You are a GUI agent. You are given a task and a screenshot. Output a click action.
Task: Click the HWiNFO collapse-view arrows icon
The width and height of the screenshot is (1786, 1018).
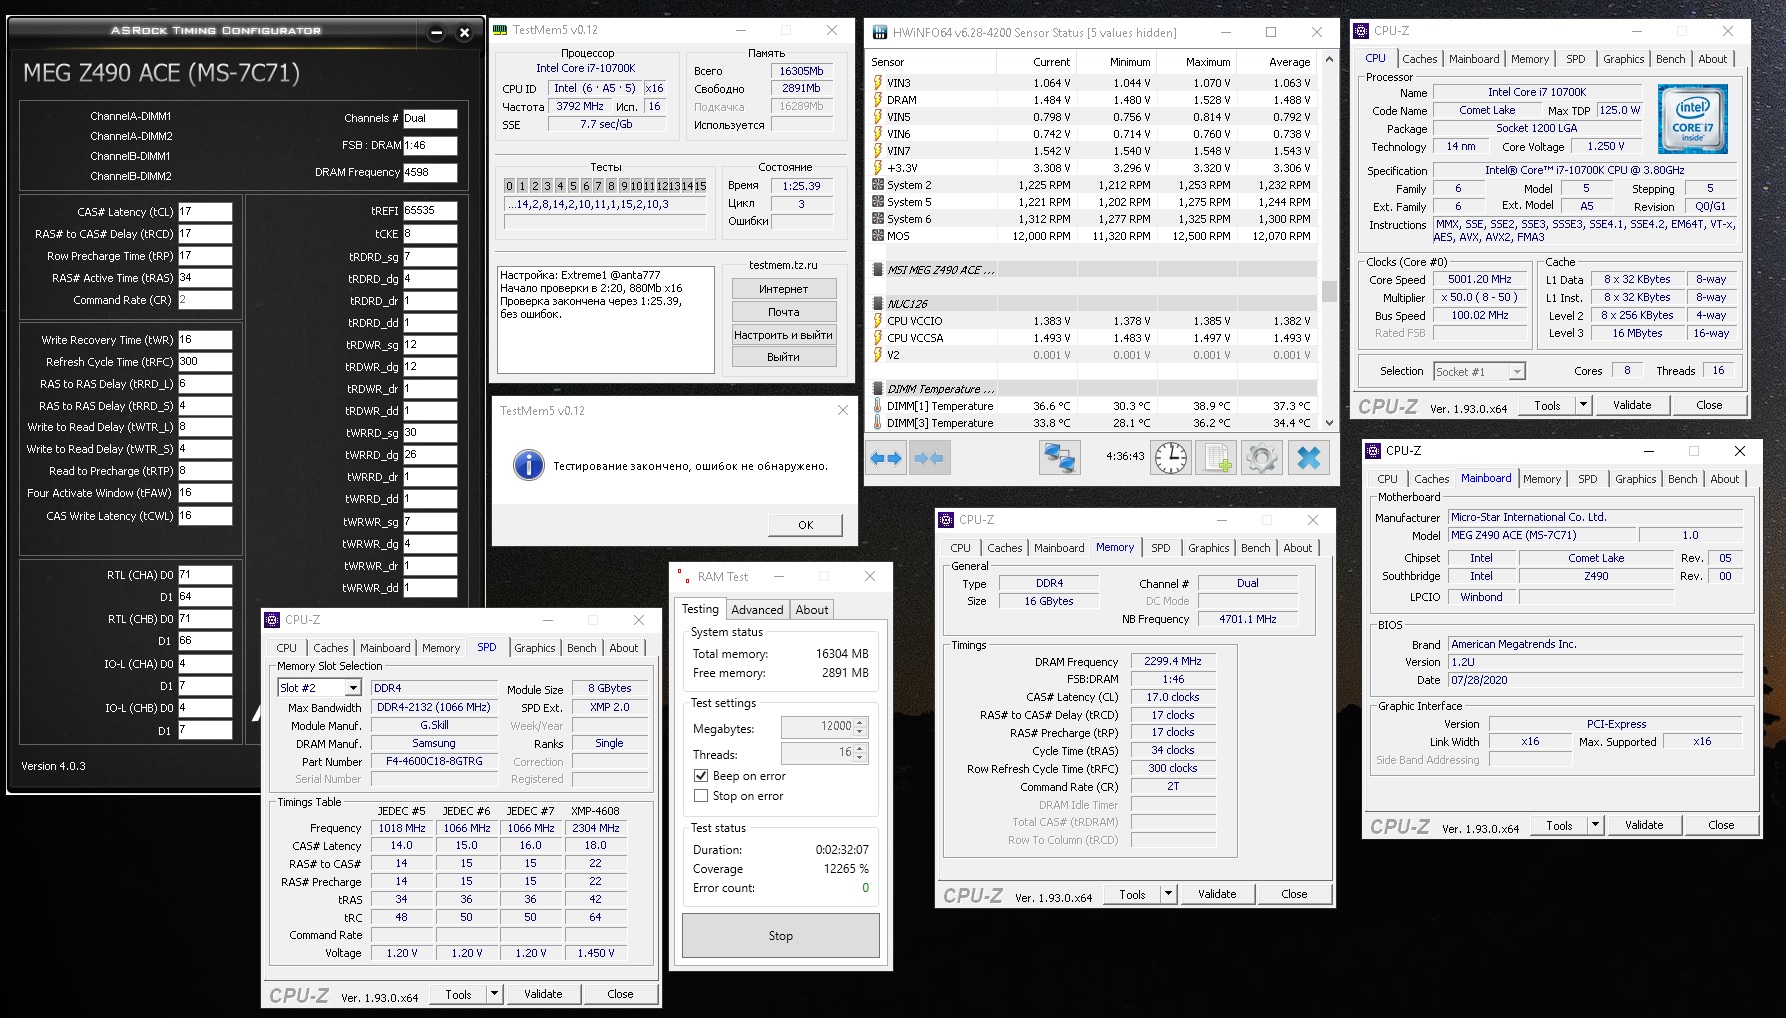tap(929, 458)
